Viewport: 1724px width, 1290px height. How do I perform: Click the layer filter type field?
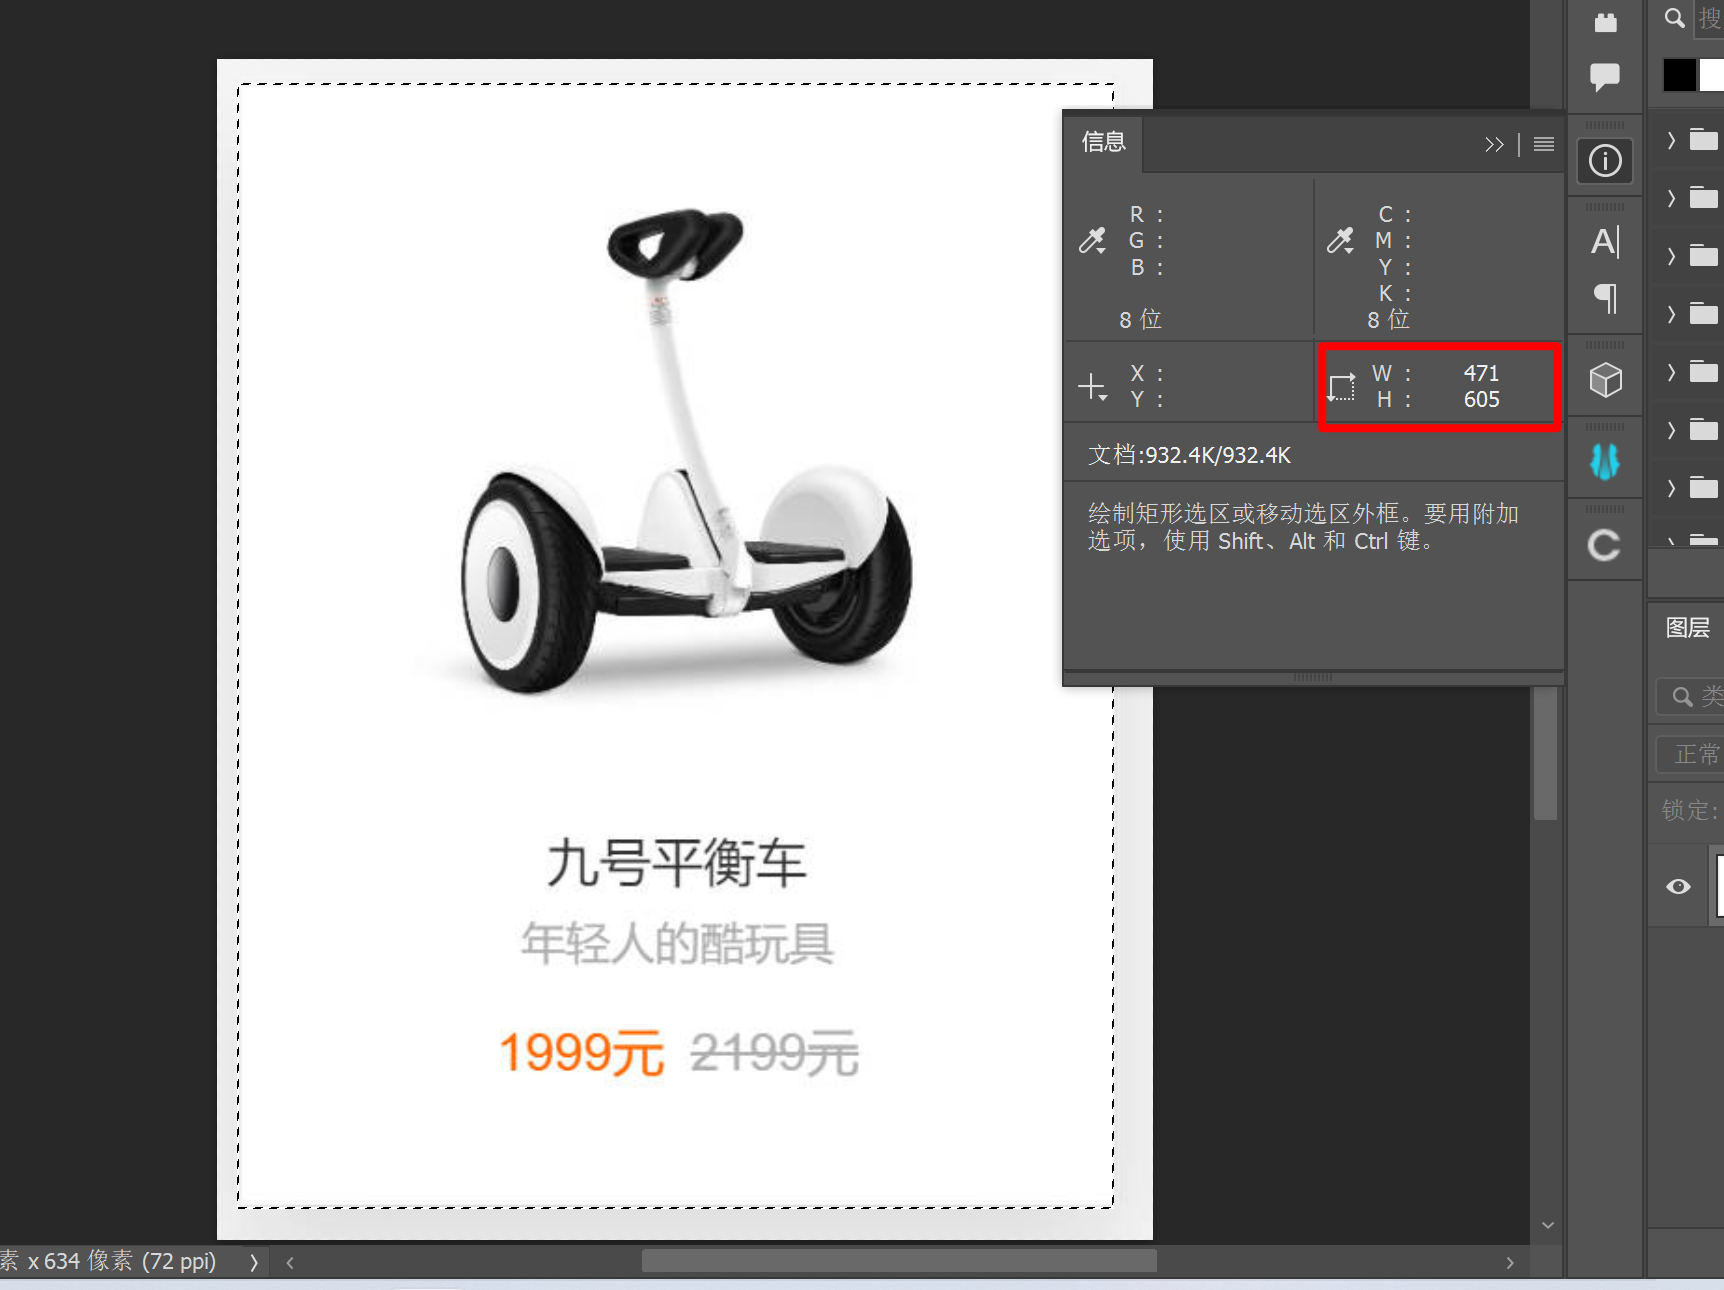pos(1690,696)
